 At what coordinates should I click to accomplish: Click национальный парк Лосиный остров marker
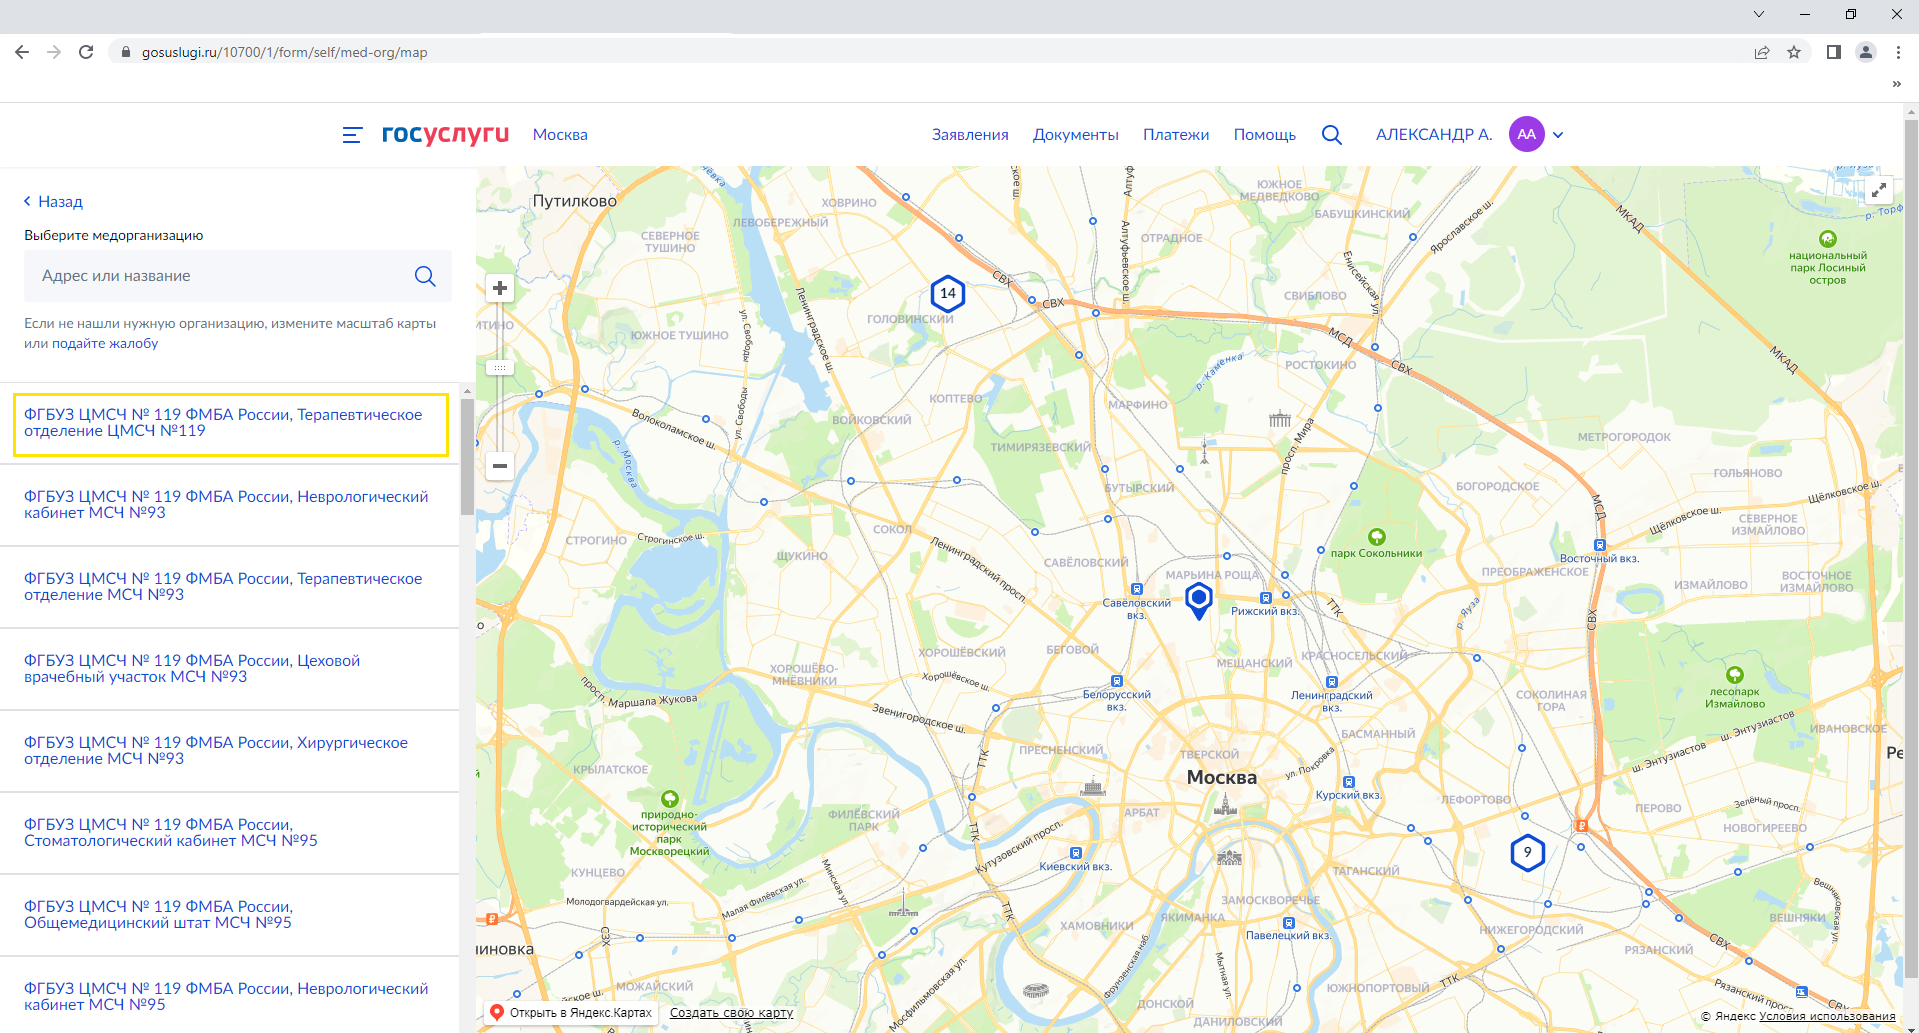point(1828,239)
